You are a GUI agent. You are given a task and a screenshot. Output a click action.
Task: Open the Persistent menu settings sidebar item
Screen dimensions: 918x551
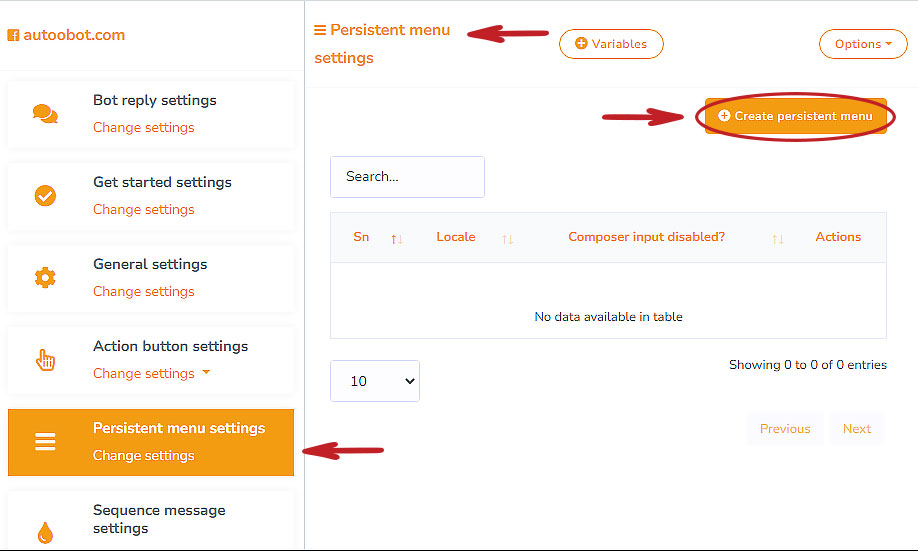tap(179, 429)
